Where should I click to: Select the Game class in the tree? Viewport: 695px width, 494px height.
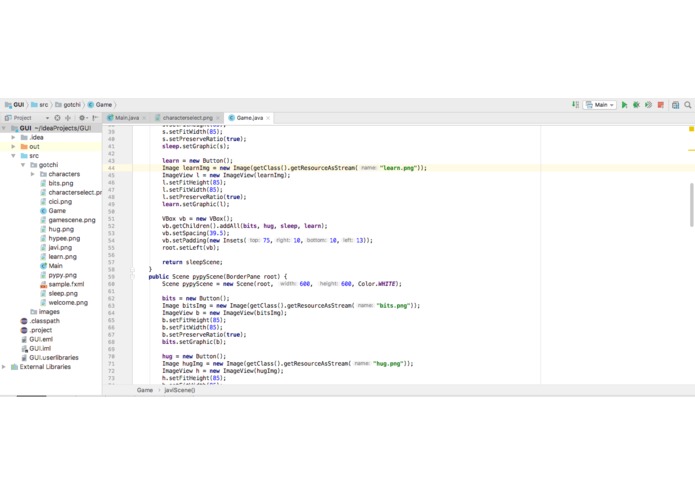coord(57,211)
